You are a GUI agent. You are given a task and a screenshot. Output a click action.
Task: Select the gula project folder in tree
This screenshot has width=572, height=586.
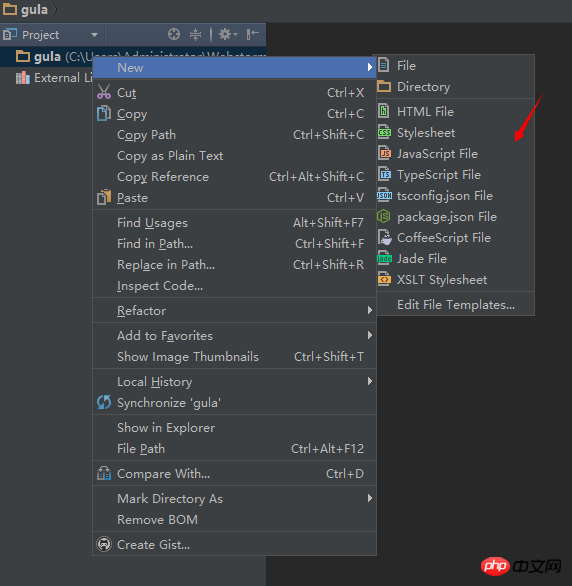click(x=47, y=57)
